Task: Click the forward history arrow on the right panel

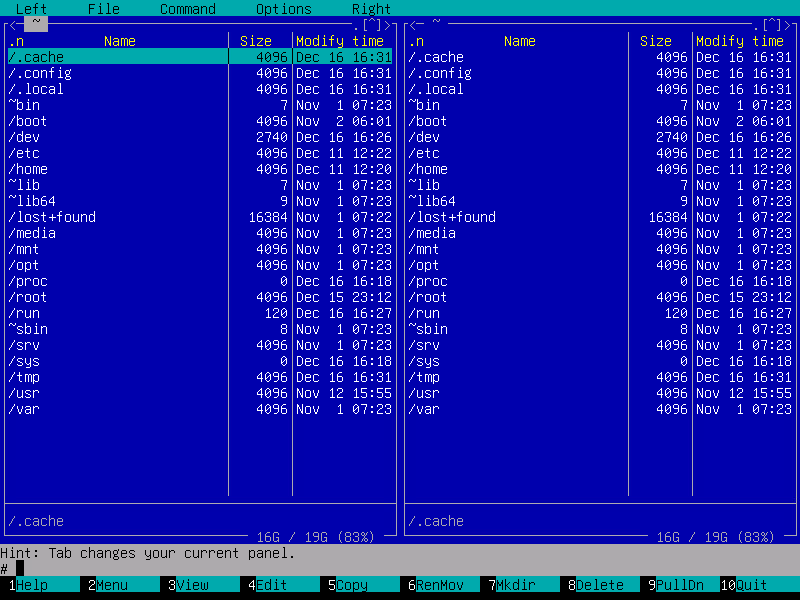Action: [790, 23]
